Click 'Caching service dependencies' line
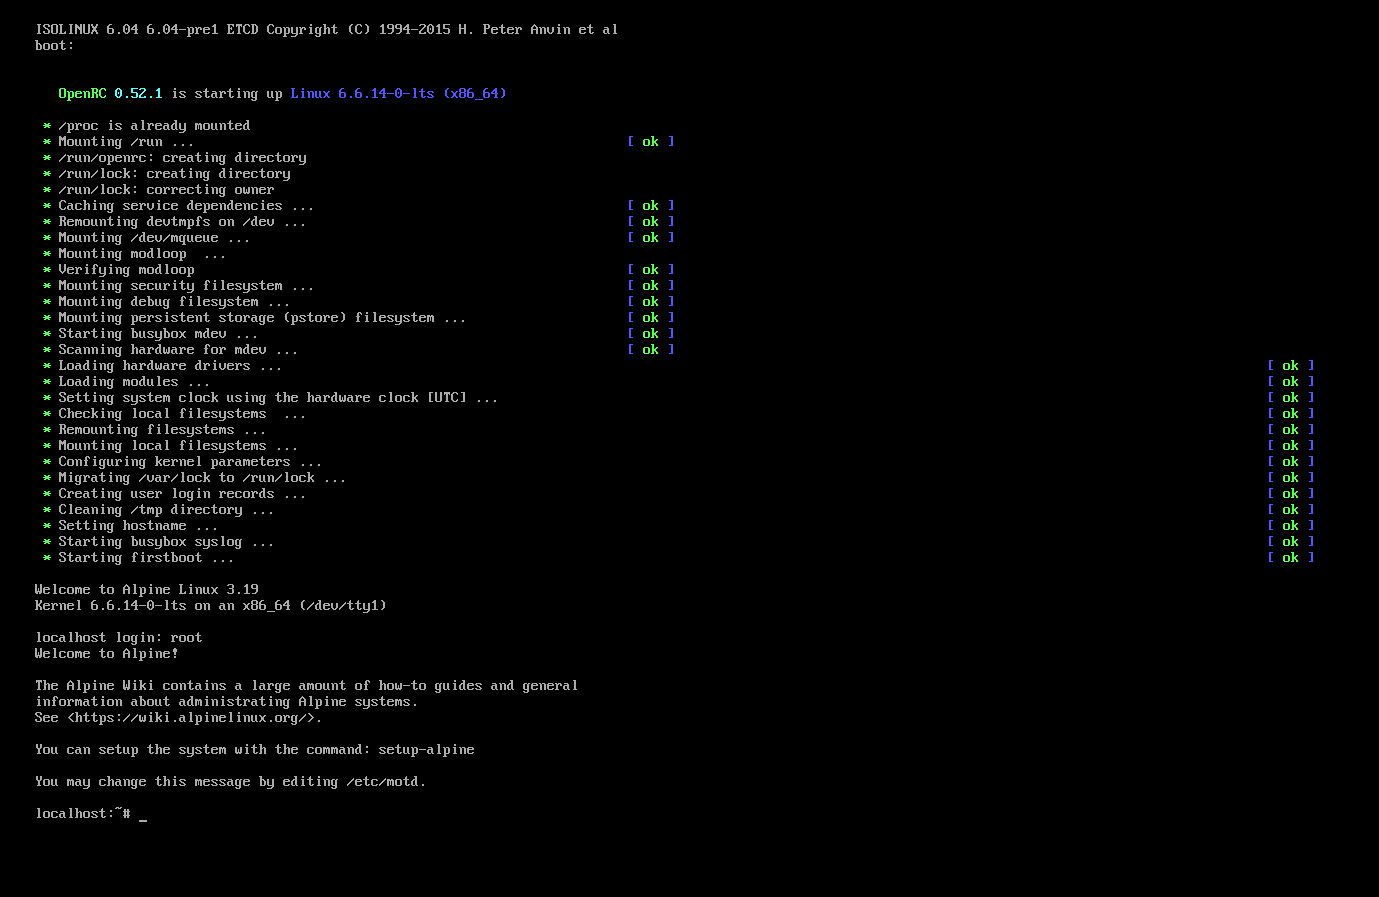The height and width of the screenshot is (897, 1379). pos(186,206)
